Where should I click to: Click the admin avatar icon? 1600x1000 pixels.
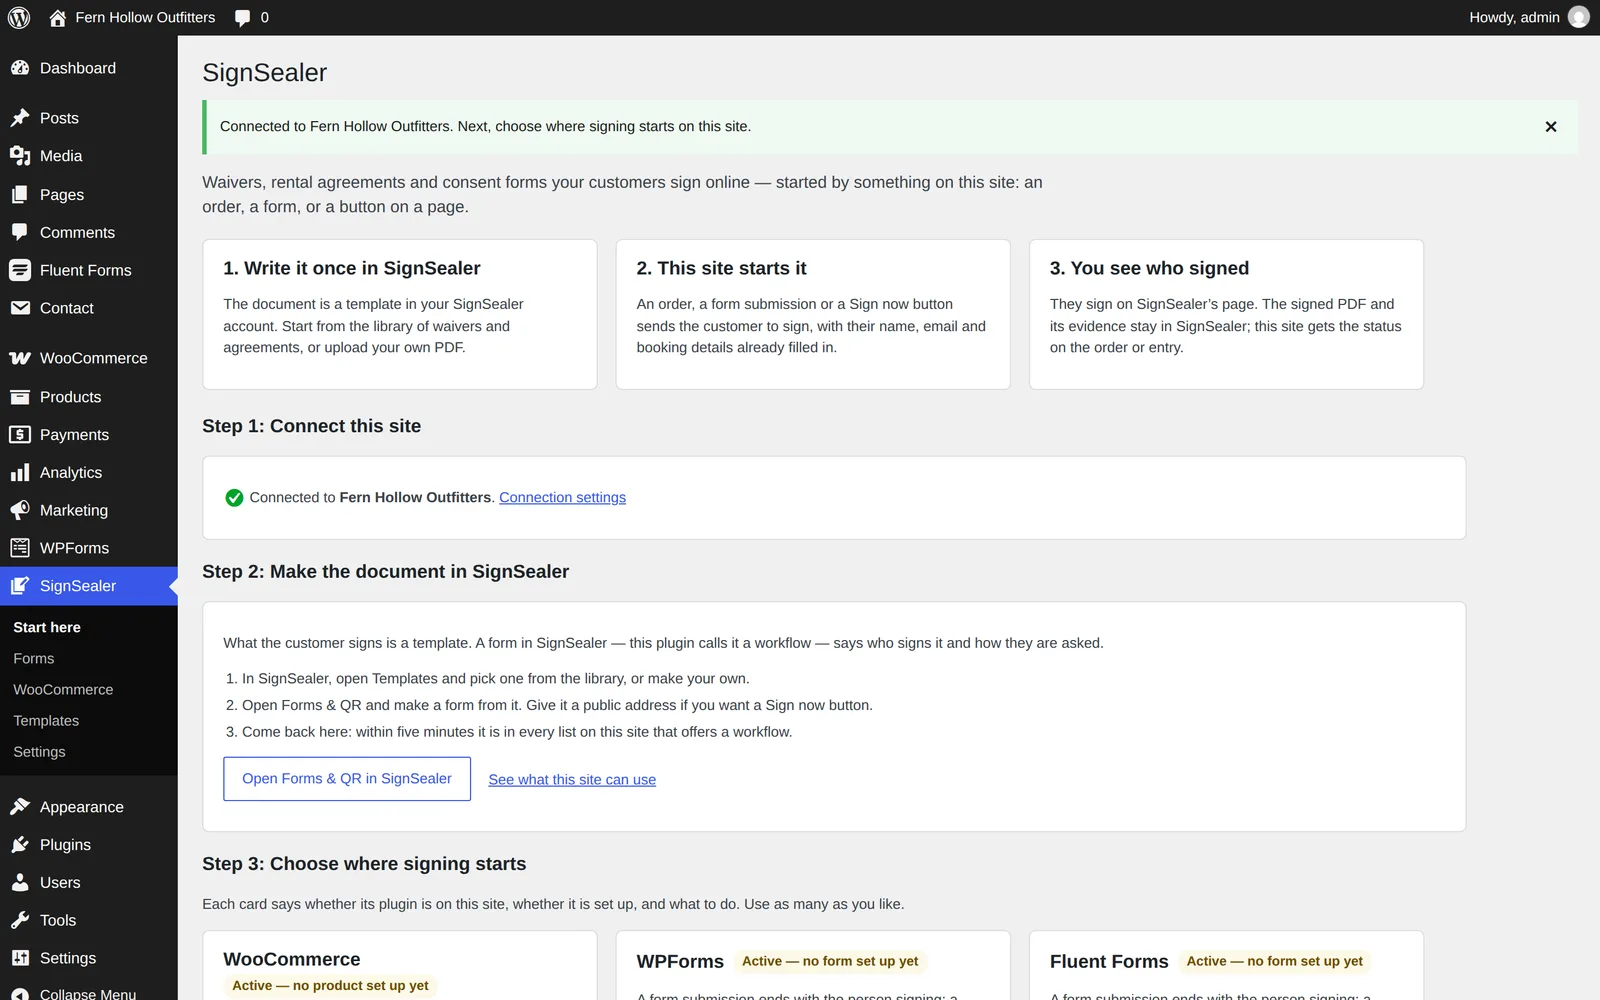1579,17
